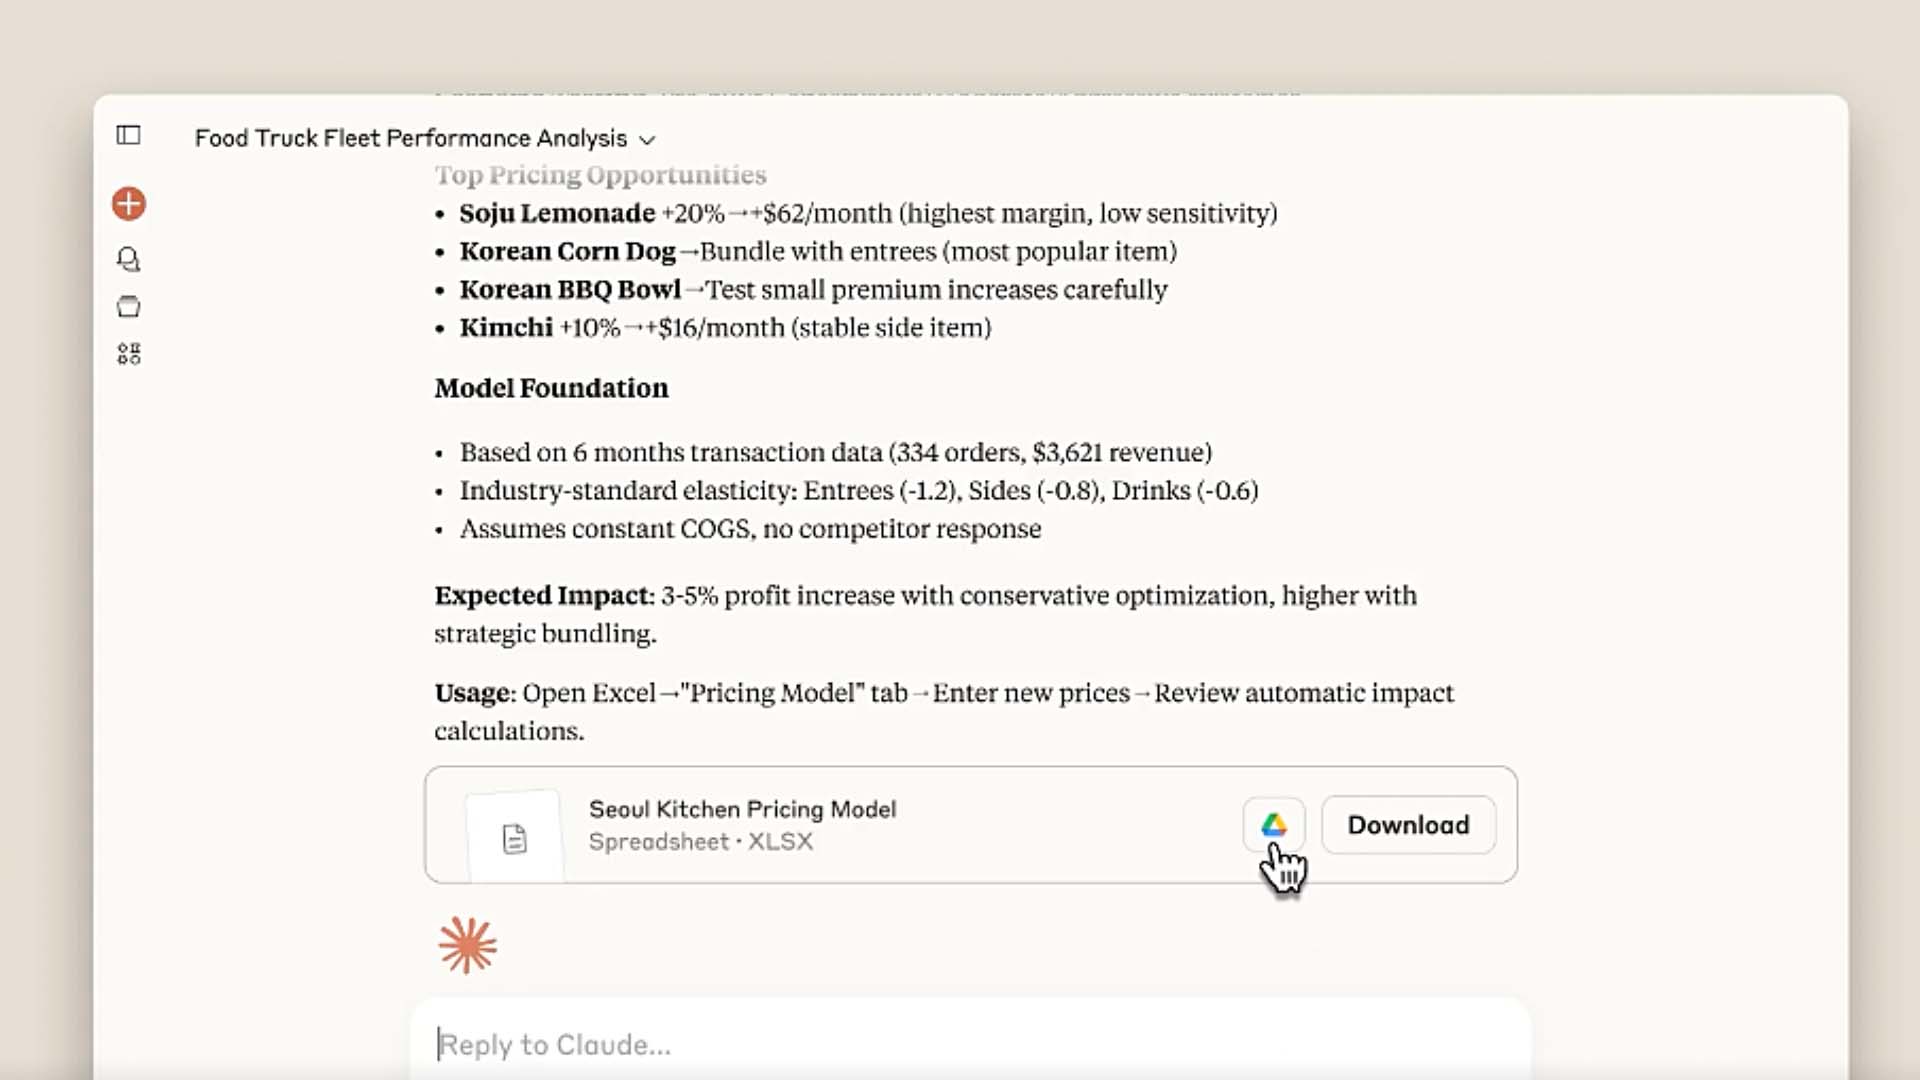Open the Seoul Kitchen Pricing Model file title

click(x=742, y=809)
